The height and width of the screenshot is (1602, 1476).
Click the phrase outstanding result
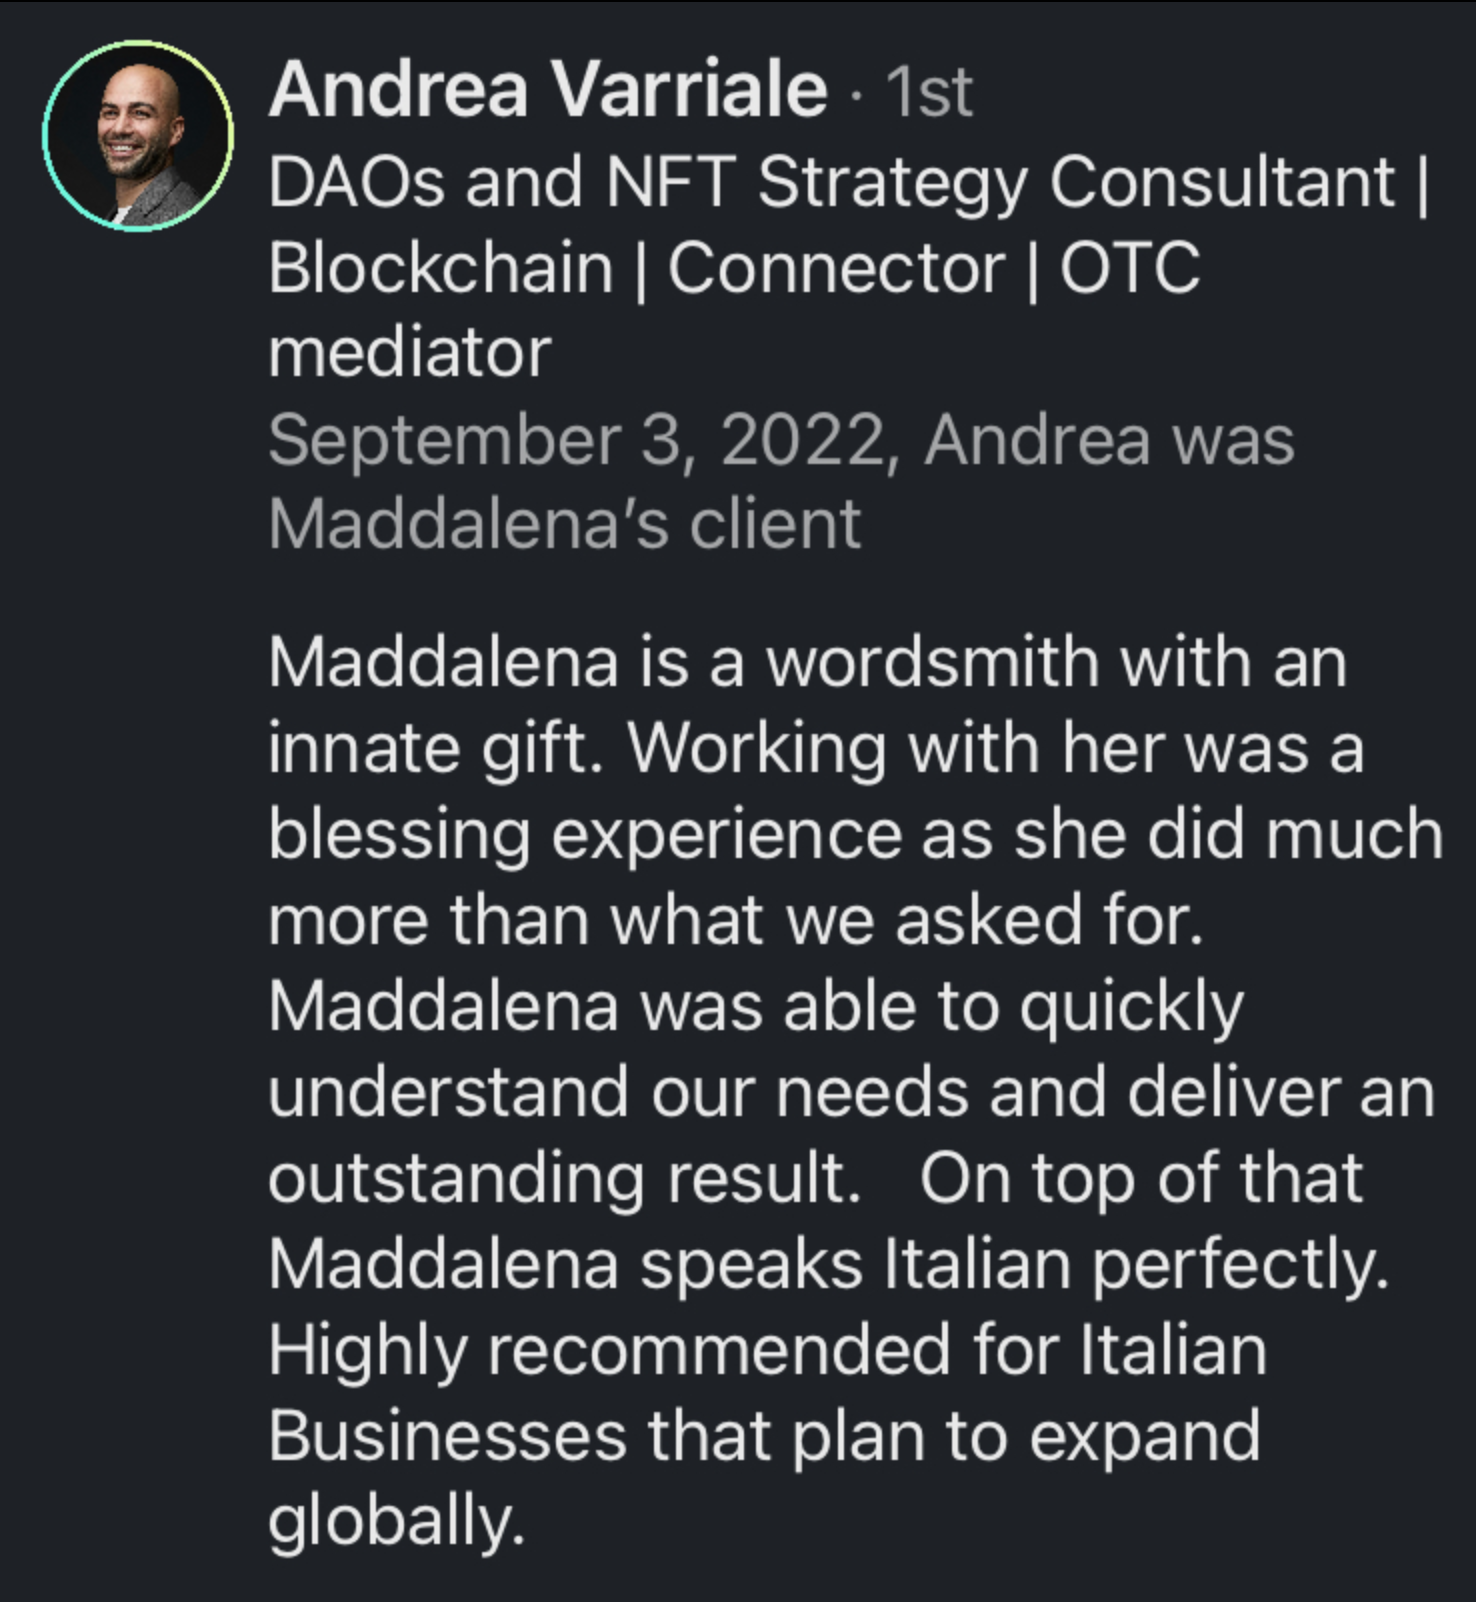564,1178
